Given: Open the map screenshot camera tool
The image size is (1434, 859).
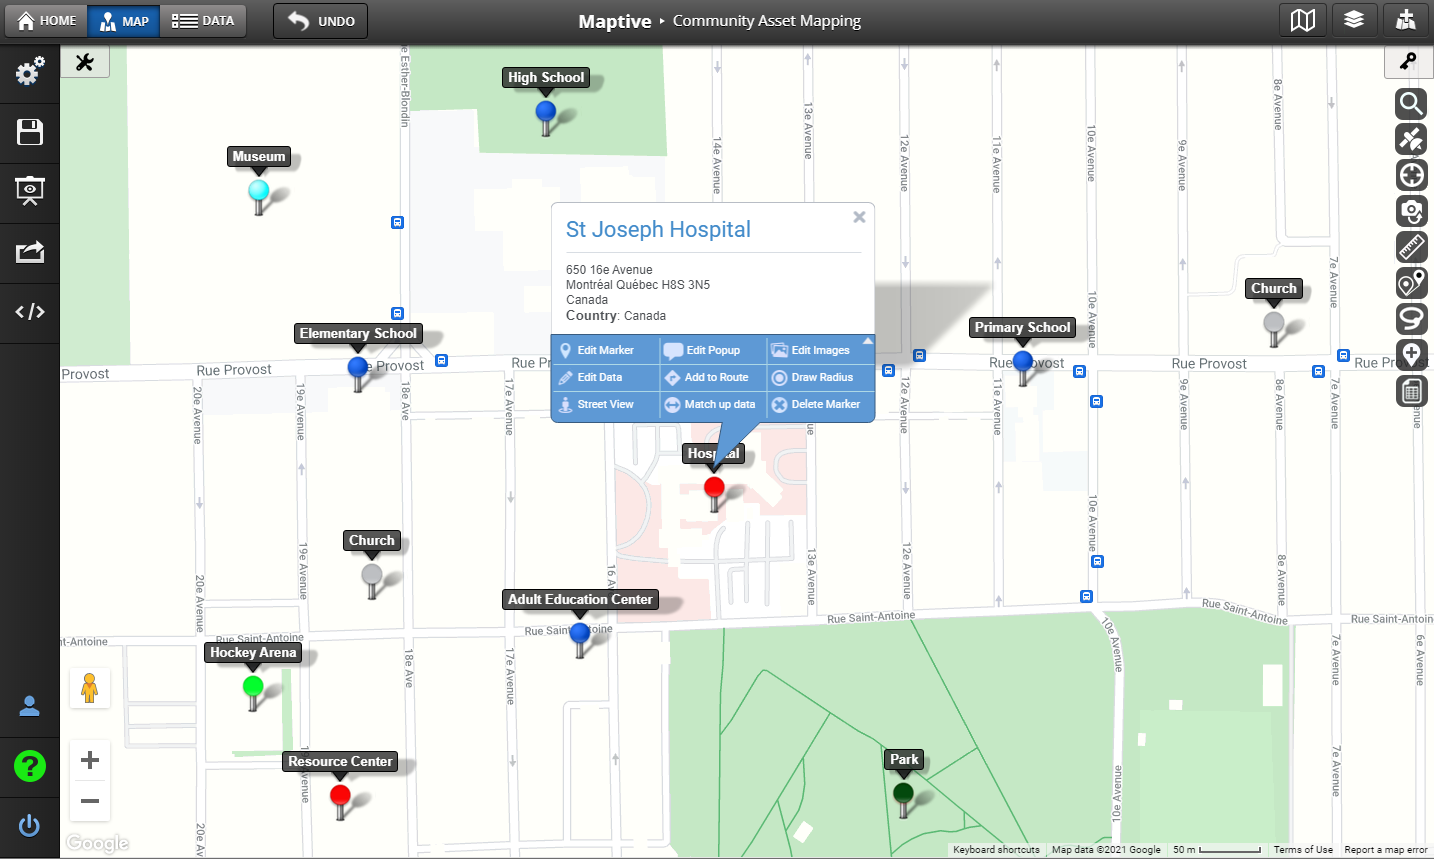Looking at the screenshot, I should coord(1411,211).
